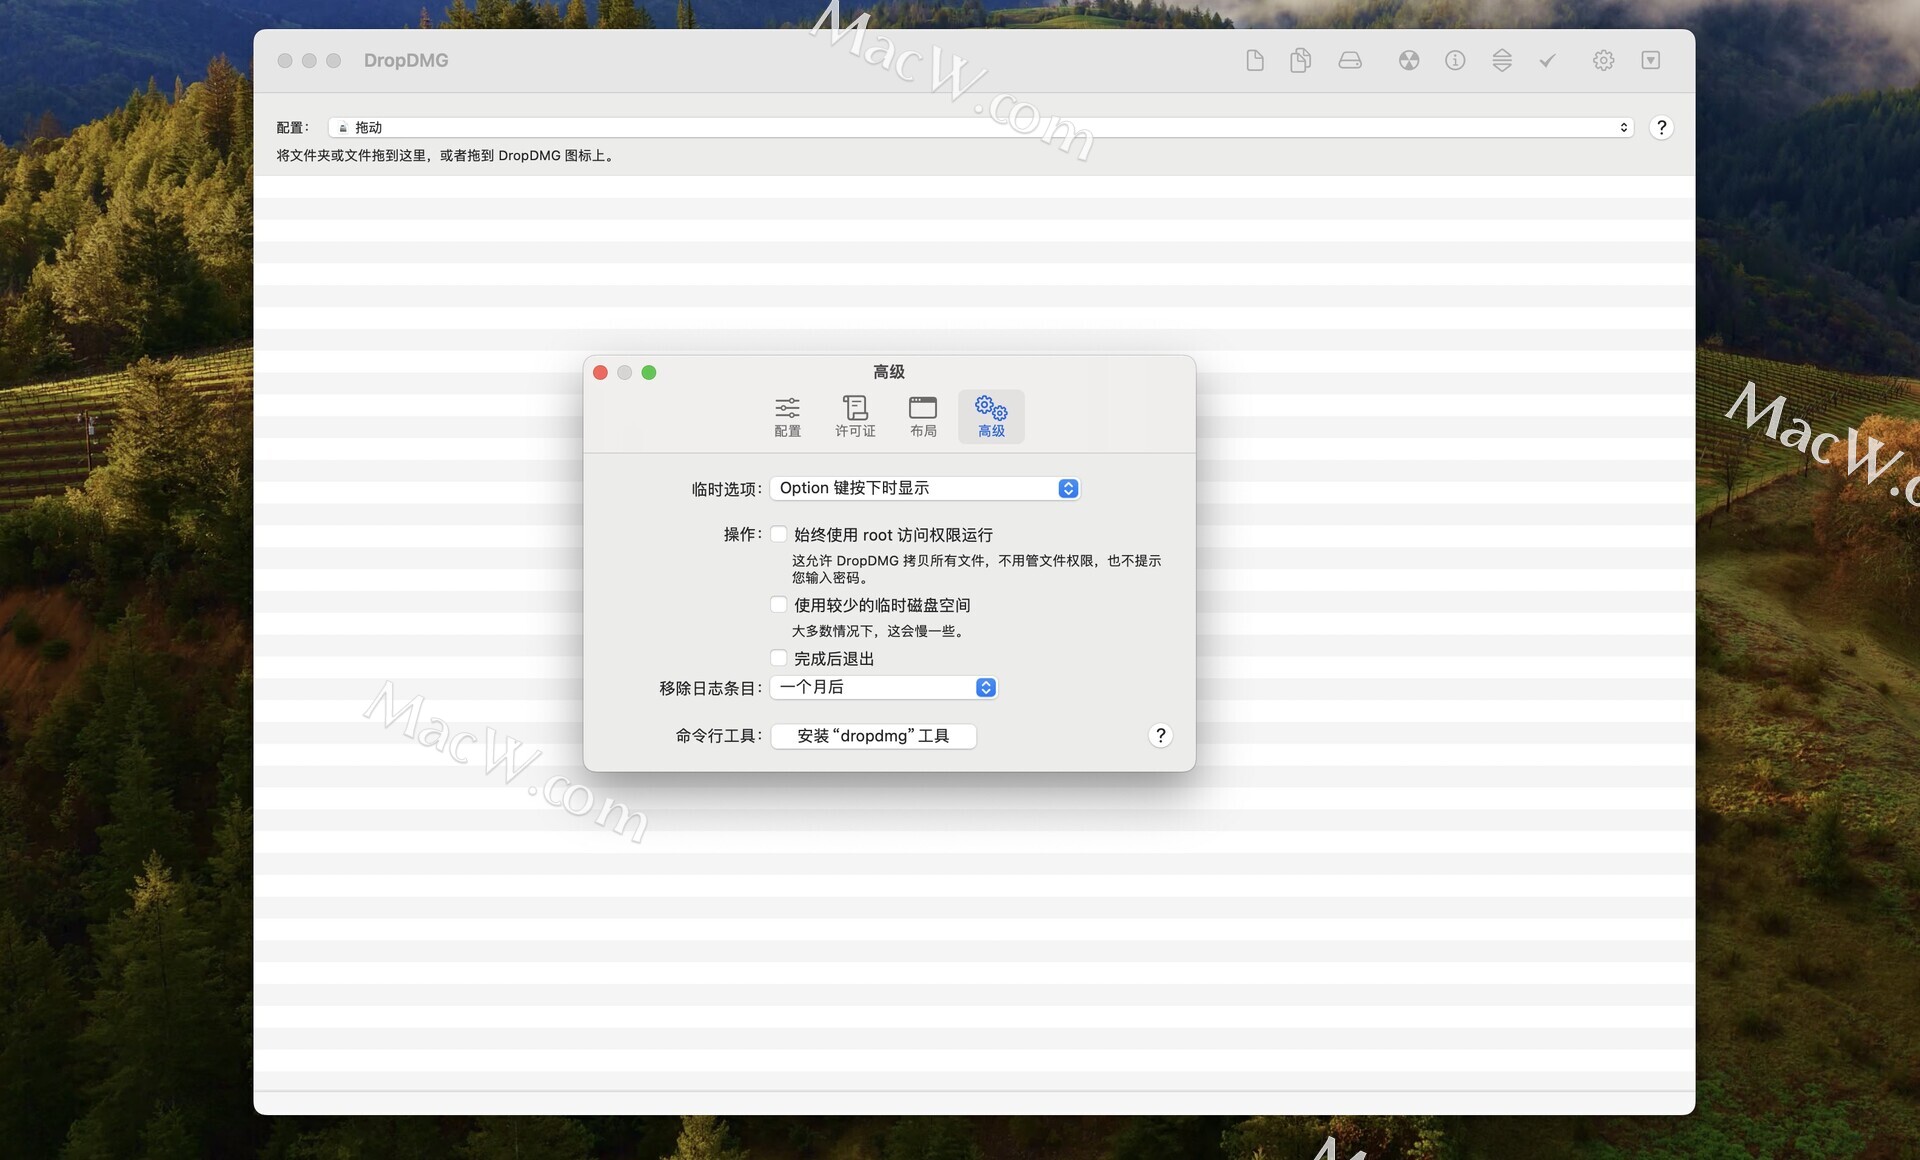Enable 完成后退出 checkbox
This screenshot has width=1920, height=1160.
coord(778,659)
